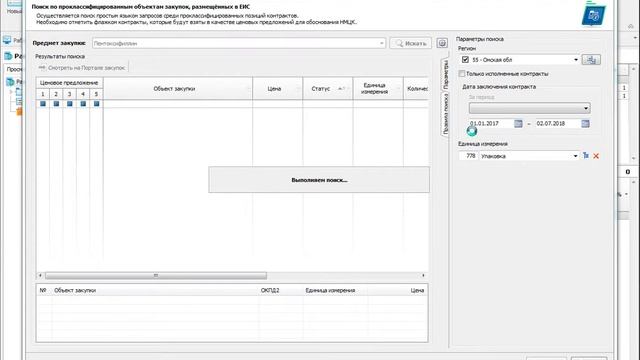Click end date field 02.07.2018
Image resolution: width=640 pixels, height=360 pixels.
(x=558, y=123)
